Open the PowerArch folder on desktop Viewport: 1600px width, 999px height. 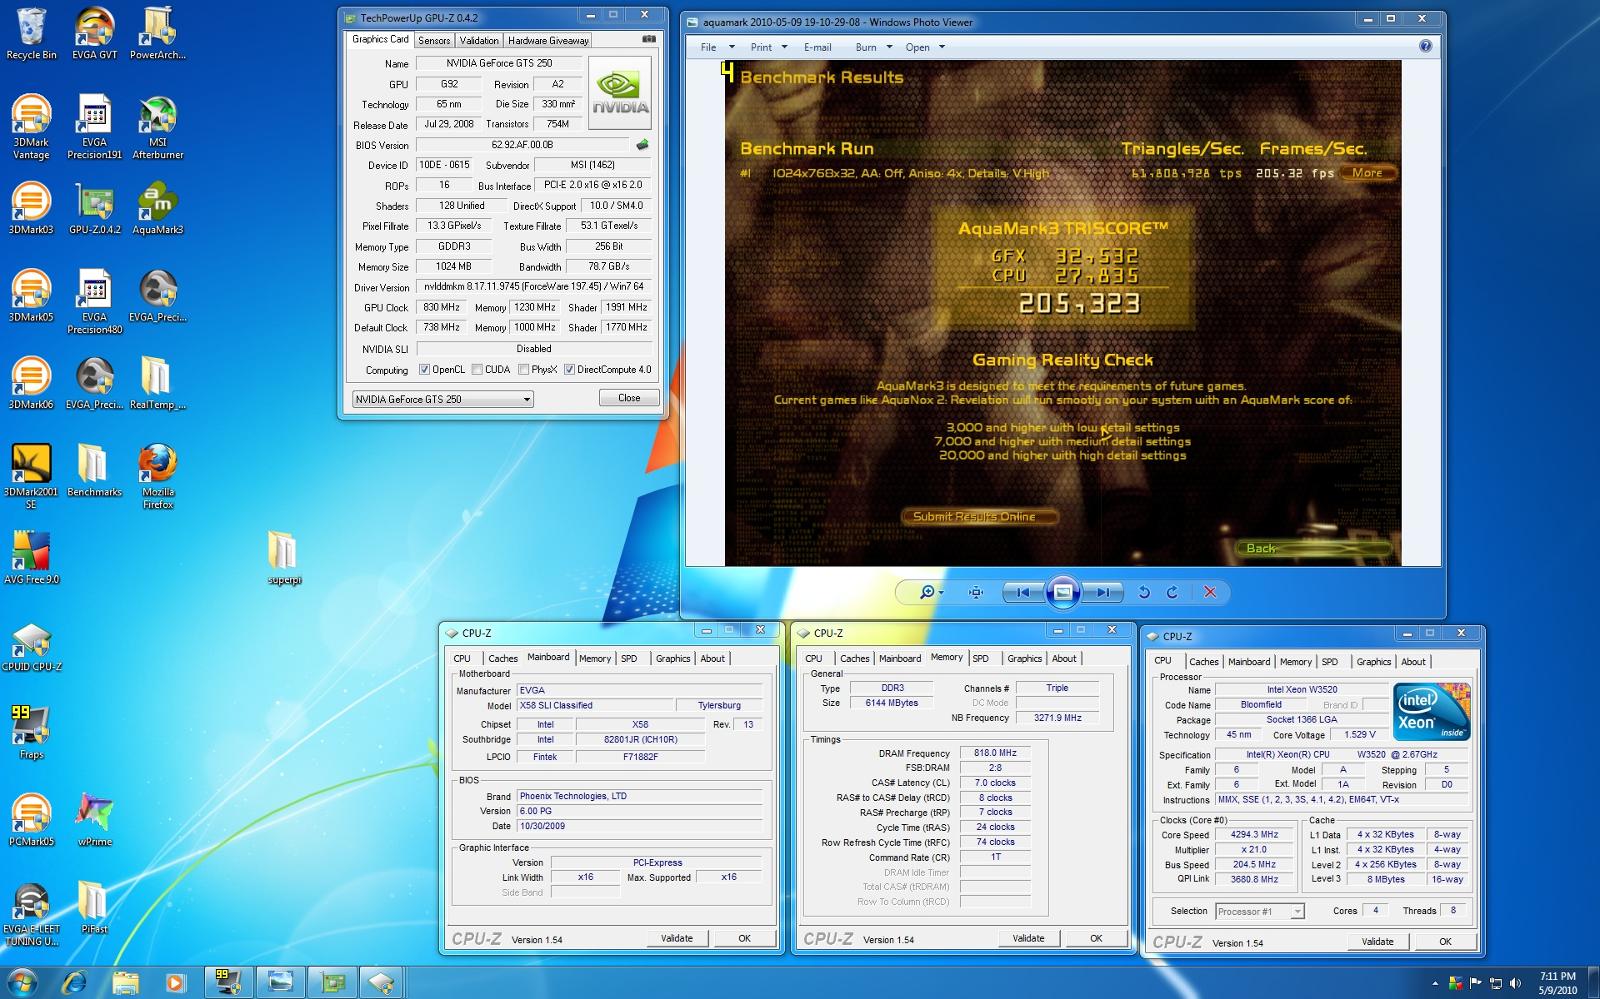click(157, 35)
